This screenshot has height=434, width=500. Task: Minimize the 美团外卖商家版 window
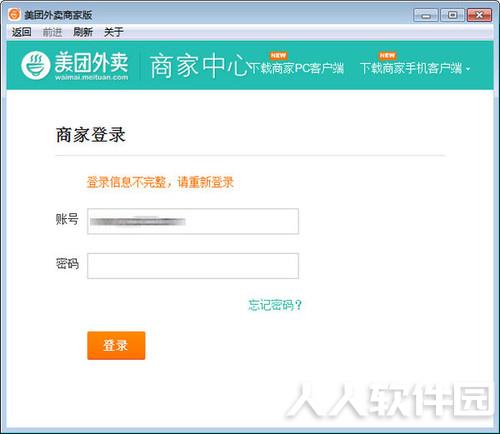tap(426, 15)
